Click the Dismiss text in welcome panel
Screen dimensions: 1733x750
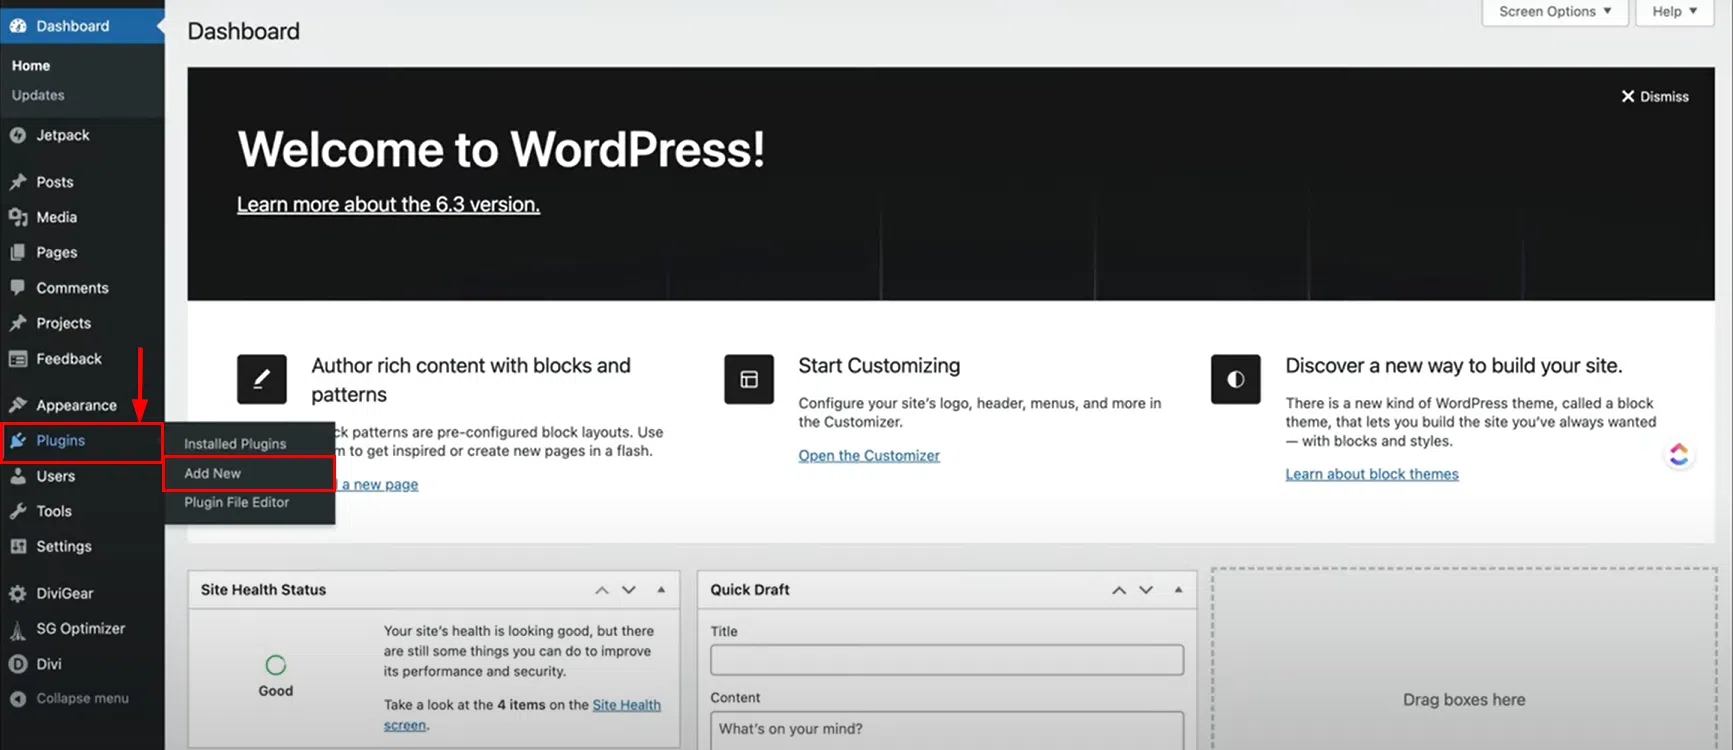coord(1664,96)
